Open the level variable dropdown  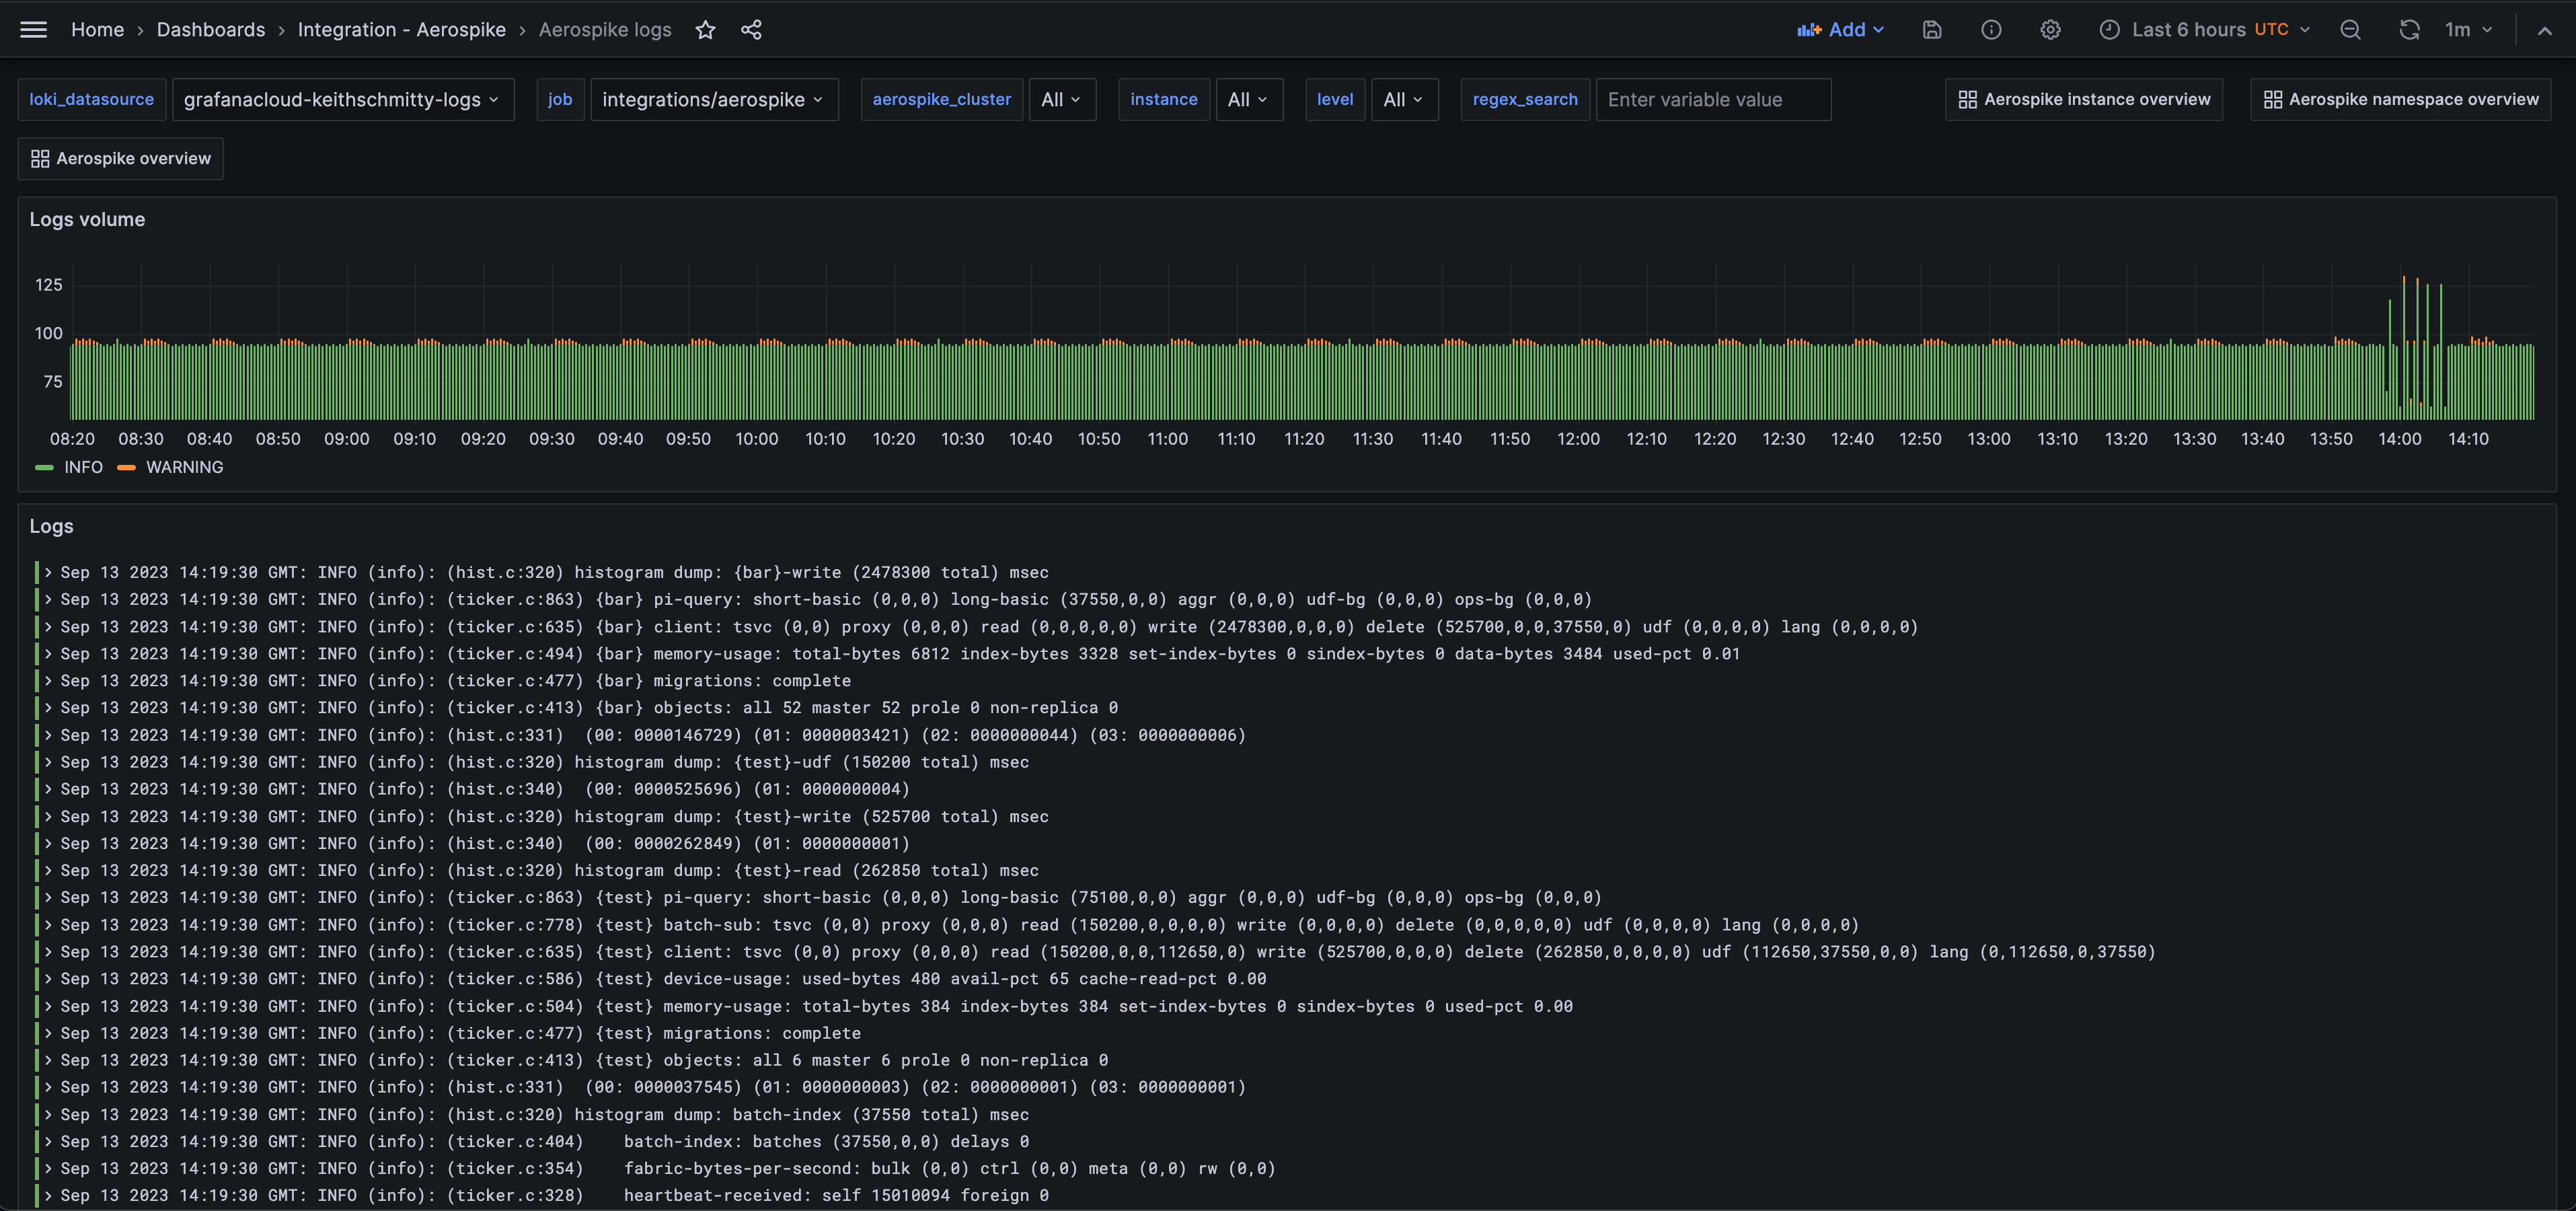tap(1404, 99)
